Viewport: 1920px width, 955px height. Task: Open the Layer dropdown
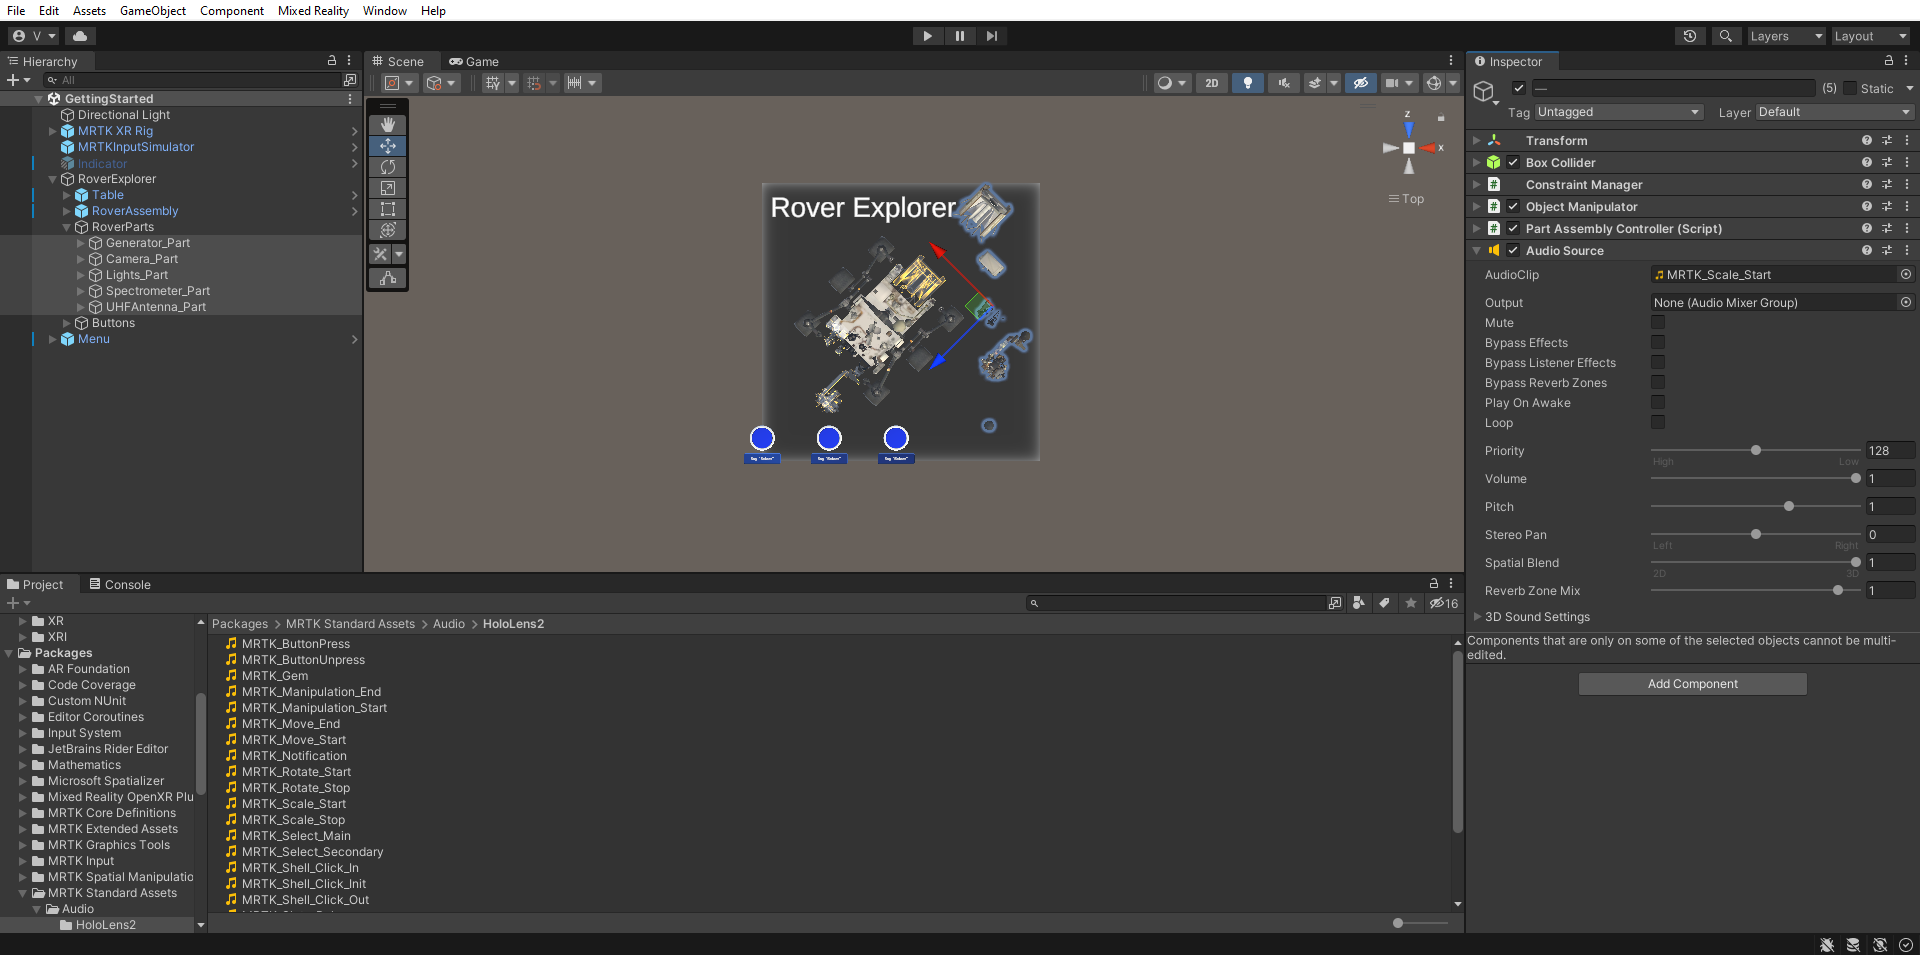click(x=1835, y=112)
